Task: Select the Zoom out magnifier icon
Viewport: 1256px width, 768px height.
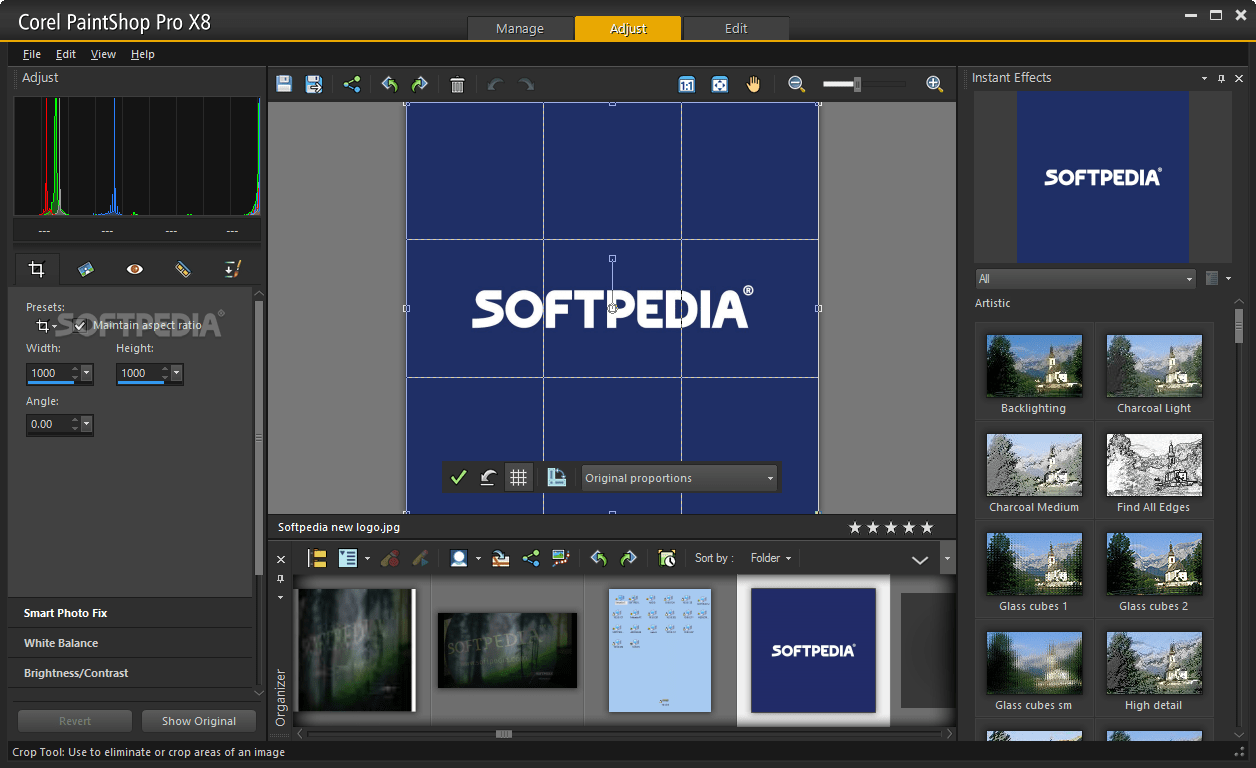Action: 795,84
